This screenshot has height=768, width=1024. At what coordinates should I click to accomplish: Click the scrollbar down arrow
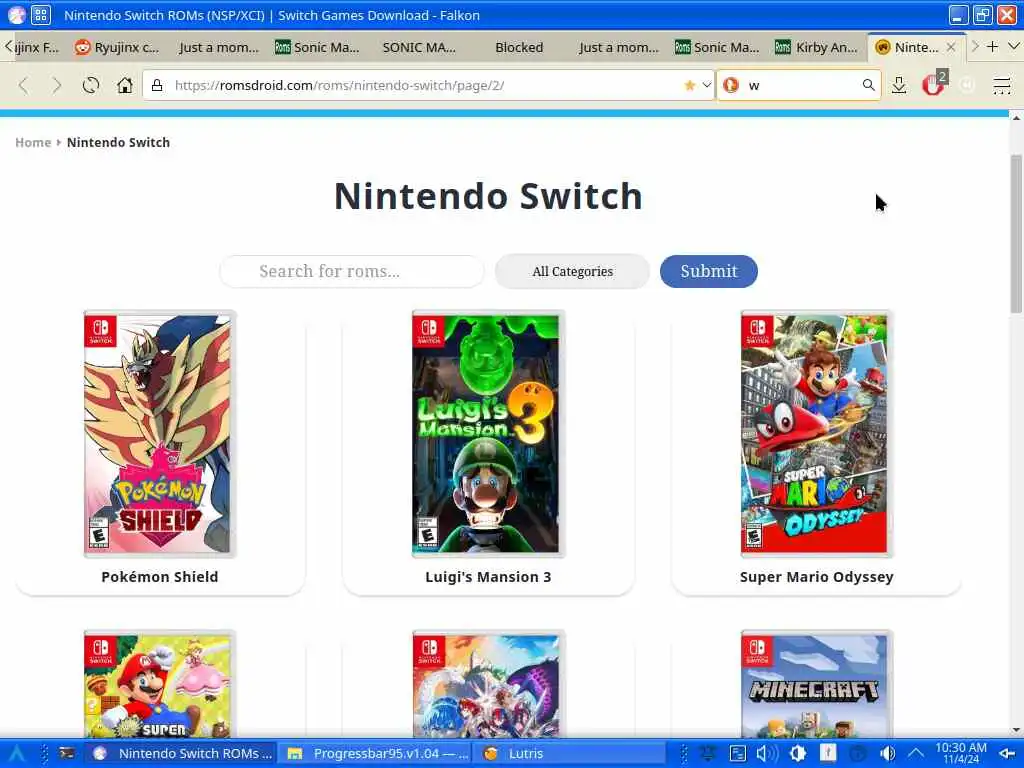pyautogui.click(x=1016, y=730)
